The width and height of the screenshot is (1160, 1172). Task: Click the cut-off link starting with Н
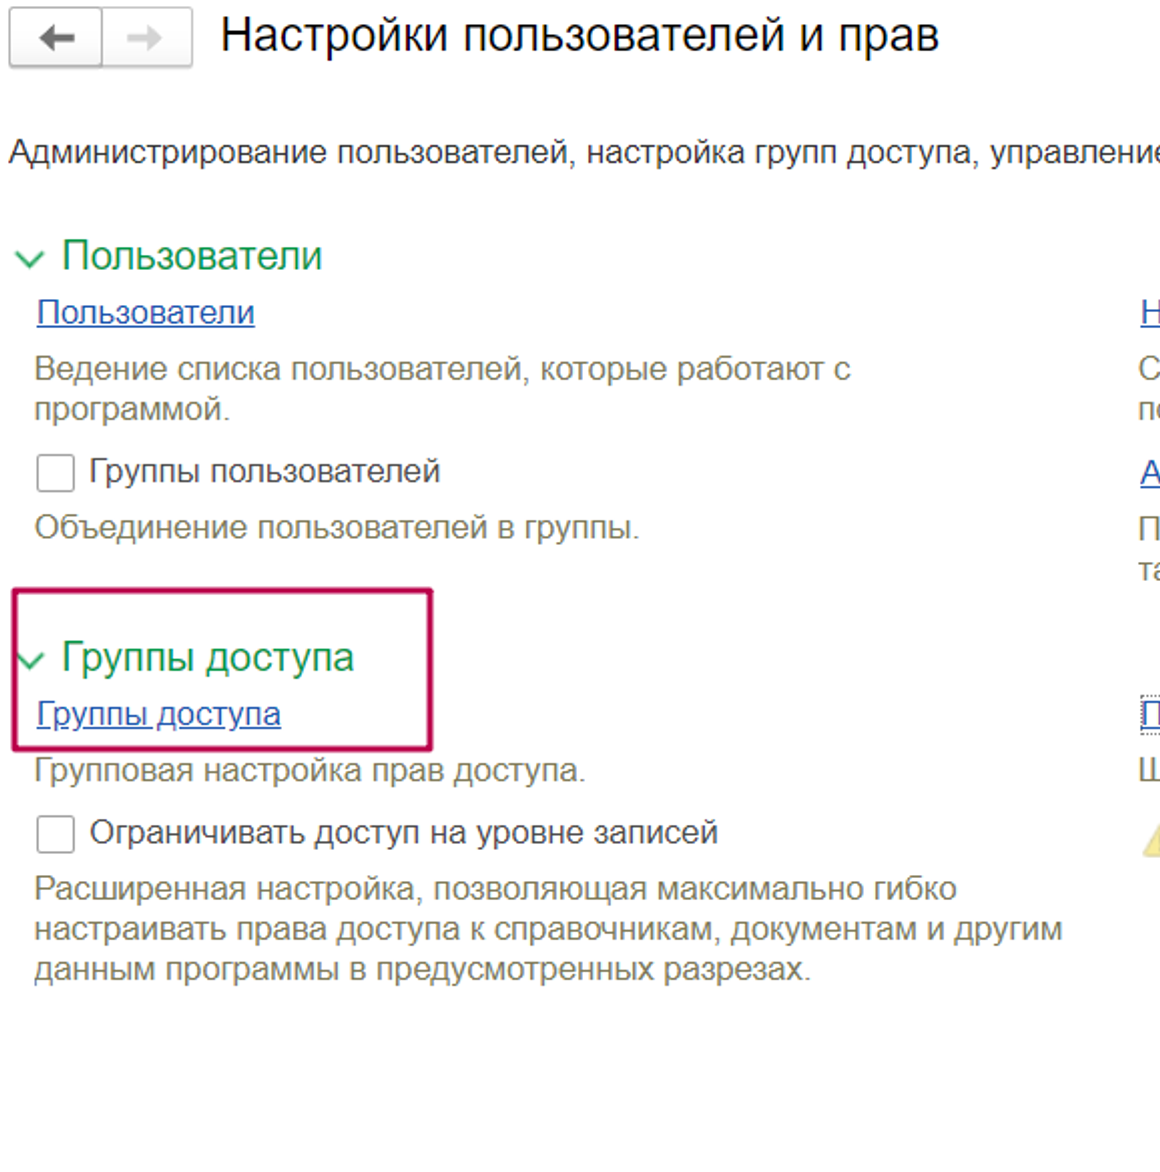[1150, 313]
